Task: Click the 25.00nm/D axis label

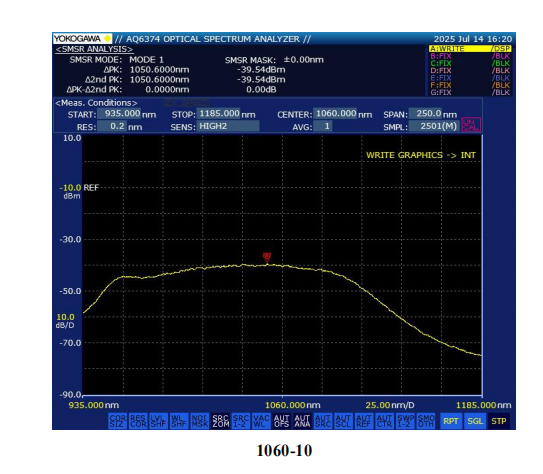Action: [390, 405]
